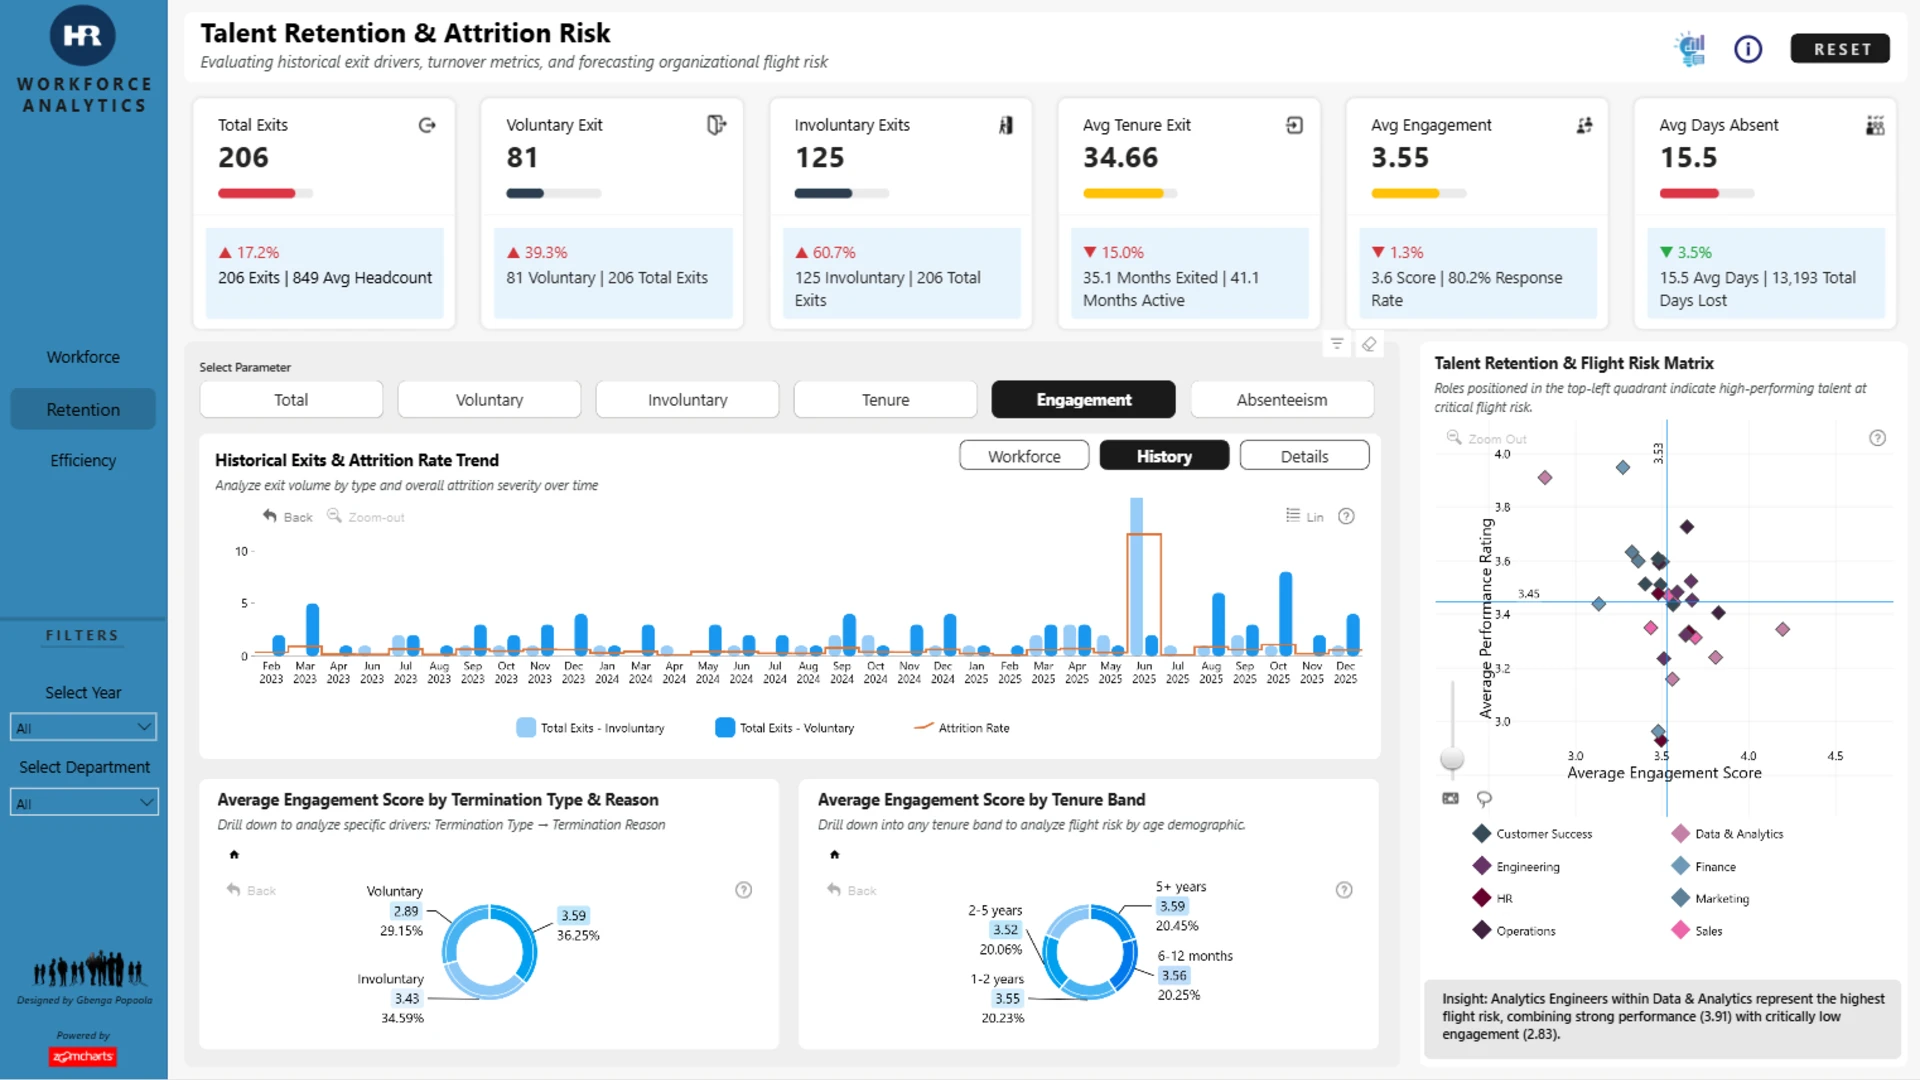The width and height of the screenshot is (1920, 1080).
Task: Click the Data & Analytics legend item
Action: click(1728, 834)
